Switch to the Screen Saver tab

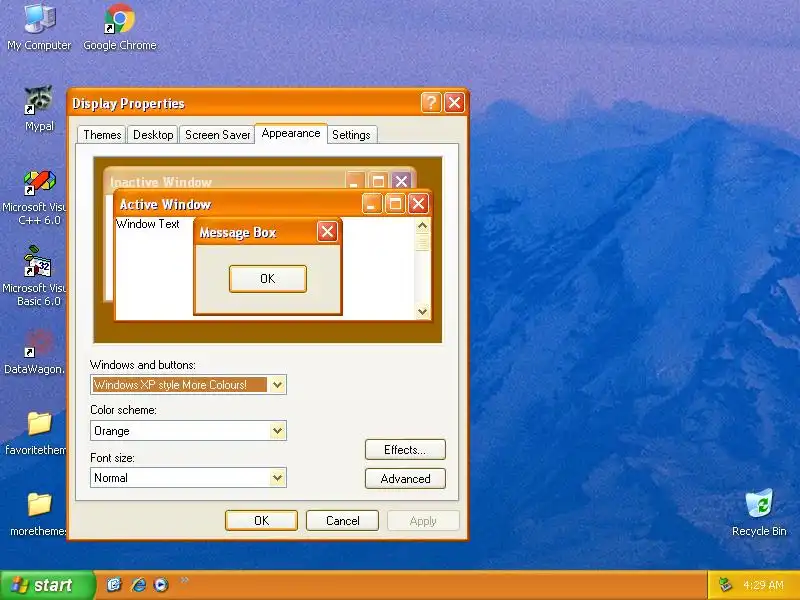point(217,135)
